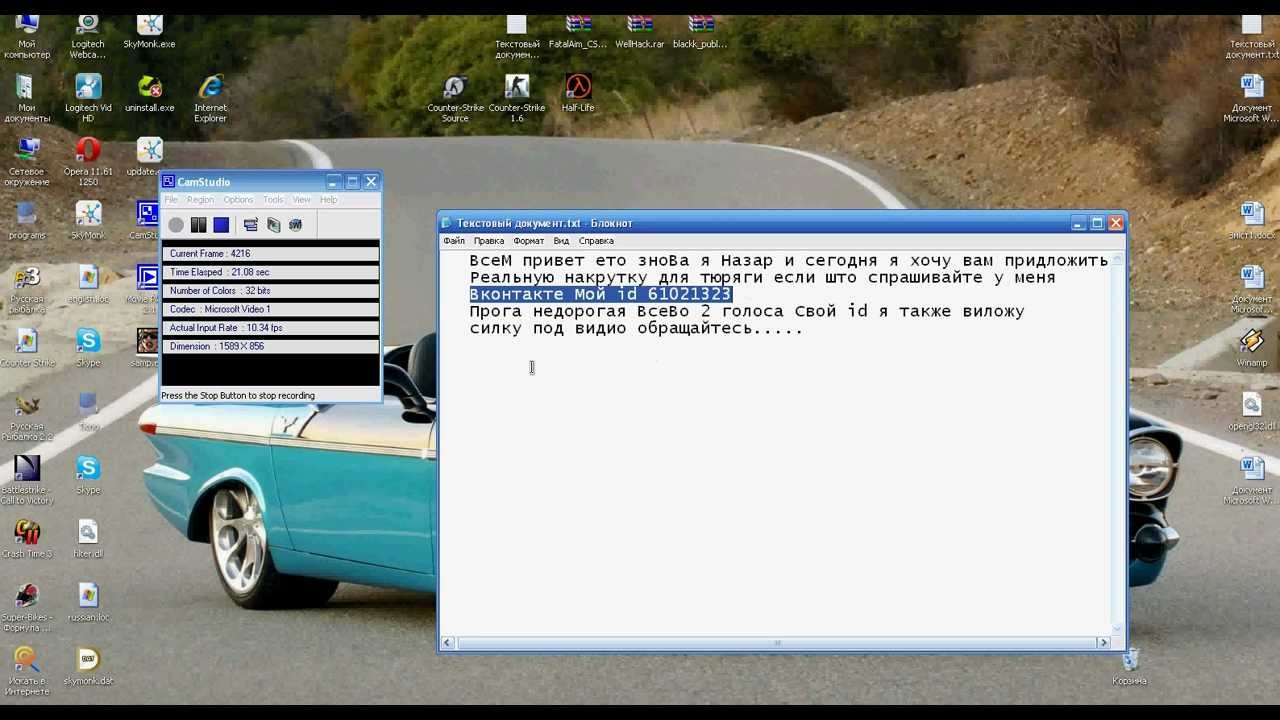Select FatalAim_CS archive desktop icon
This screenshot has height=720, width=1280.
click(x=578, y=32)
